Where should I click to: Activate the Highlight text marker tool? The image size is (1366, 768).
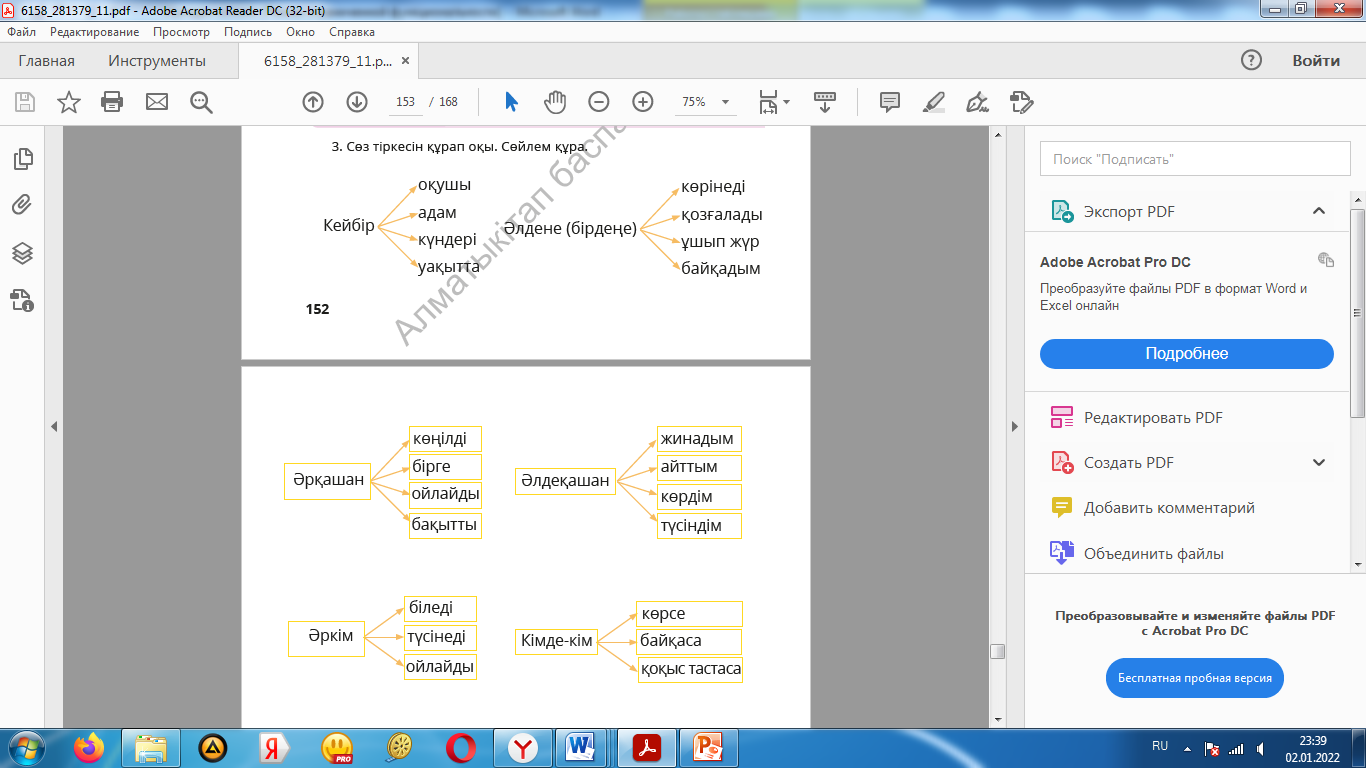click(x=933, y=102)
